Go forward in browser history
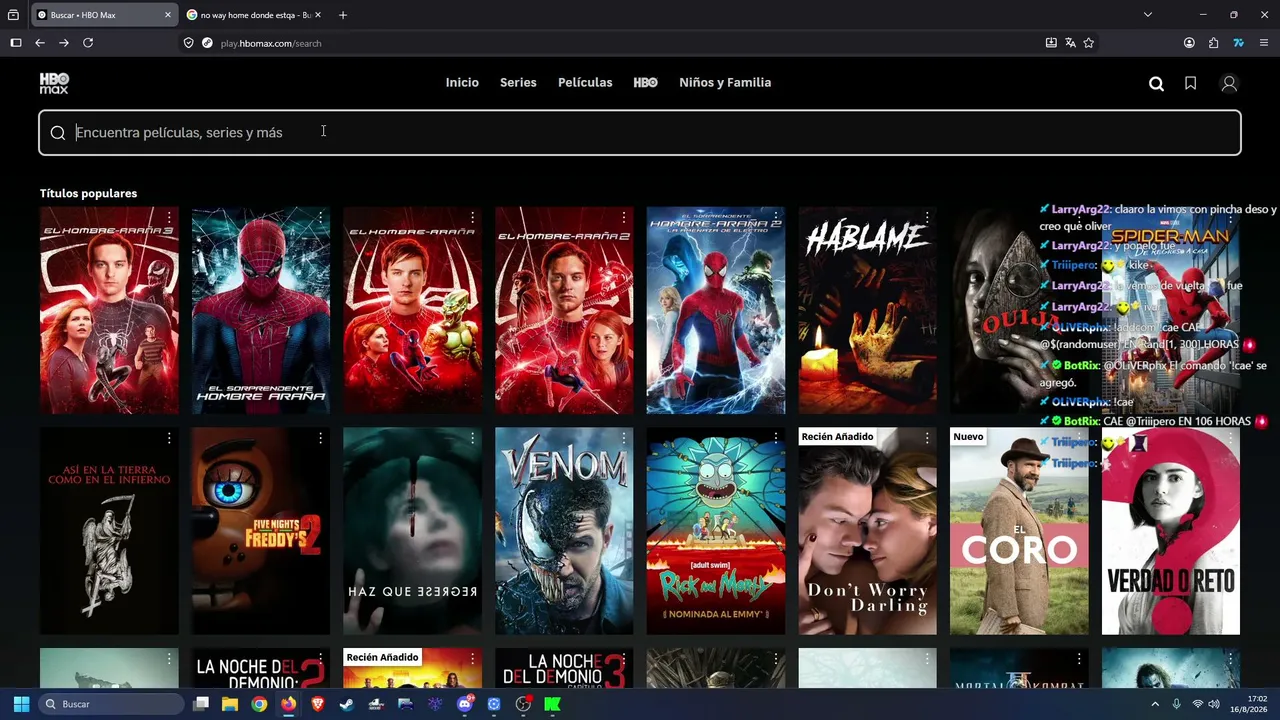Image resolution: width=1280 pixels, height=720 pixels. [x=64, y=43]
